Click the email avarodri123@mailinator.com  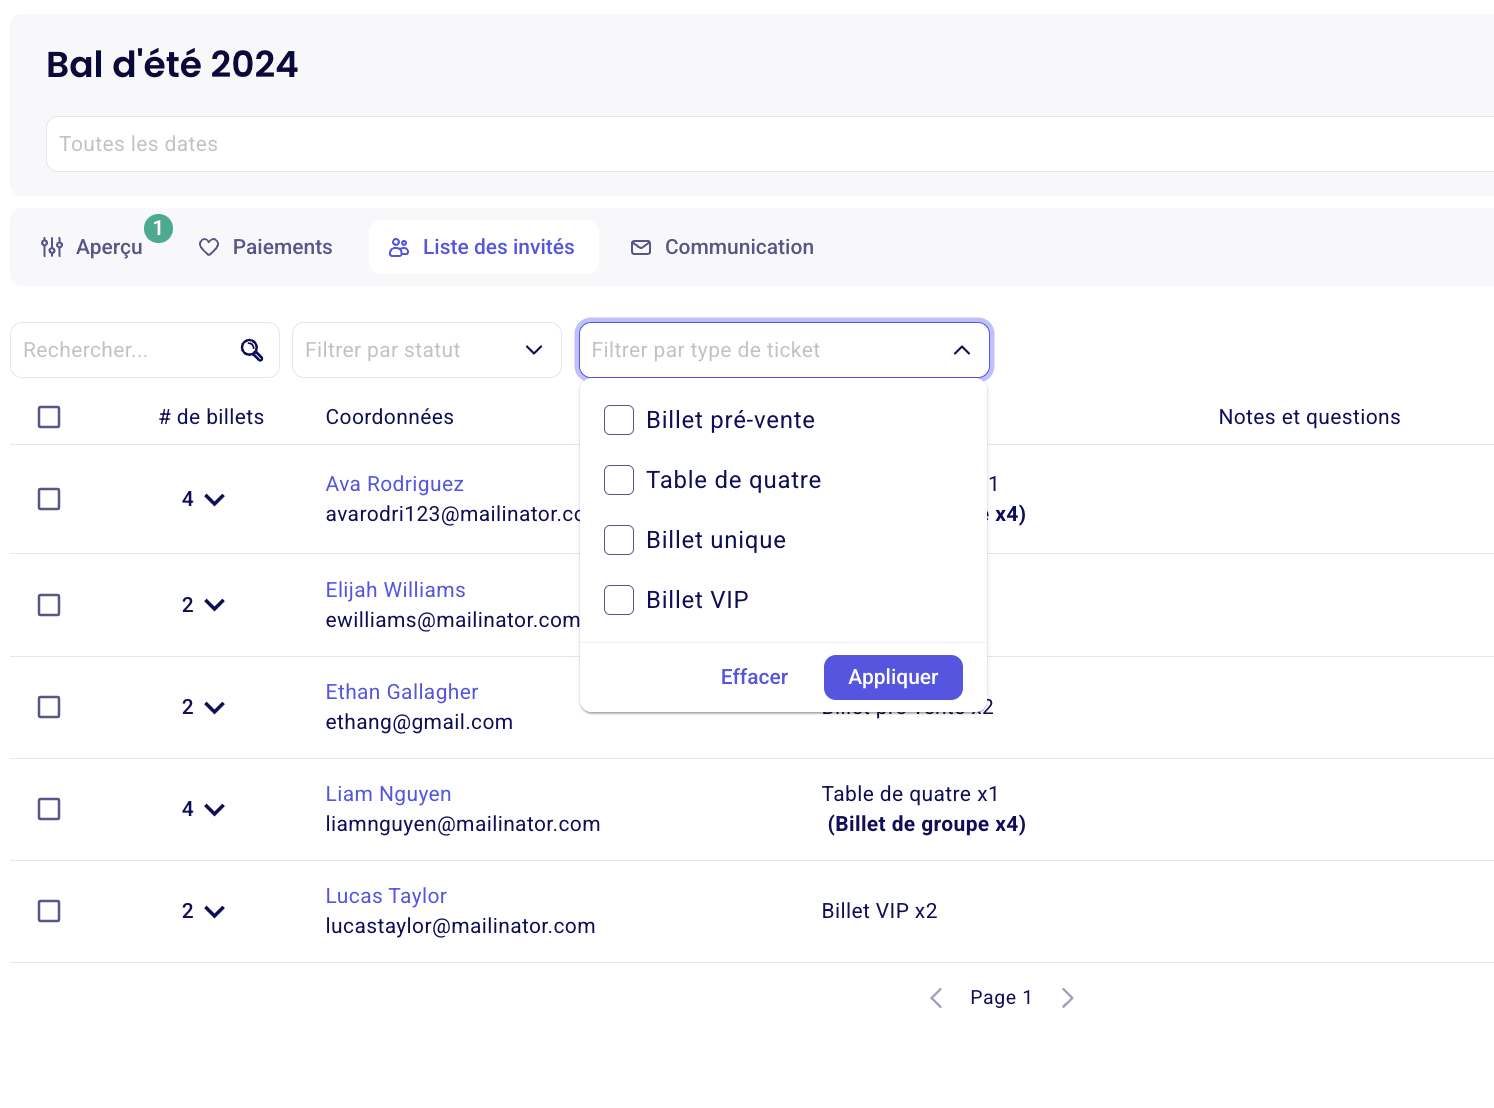pos(453,514)
